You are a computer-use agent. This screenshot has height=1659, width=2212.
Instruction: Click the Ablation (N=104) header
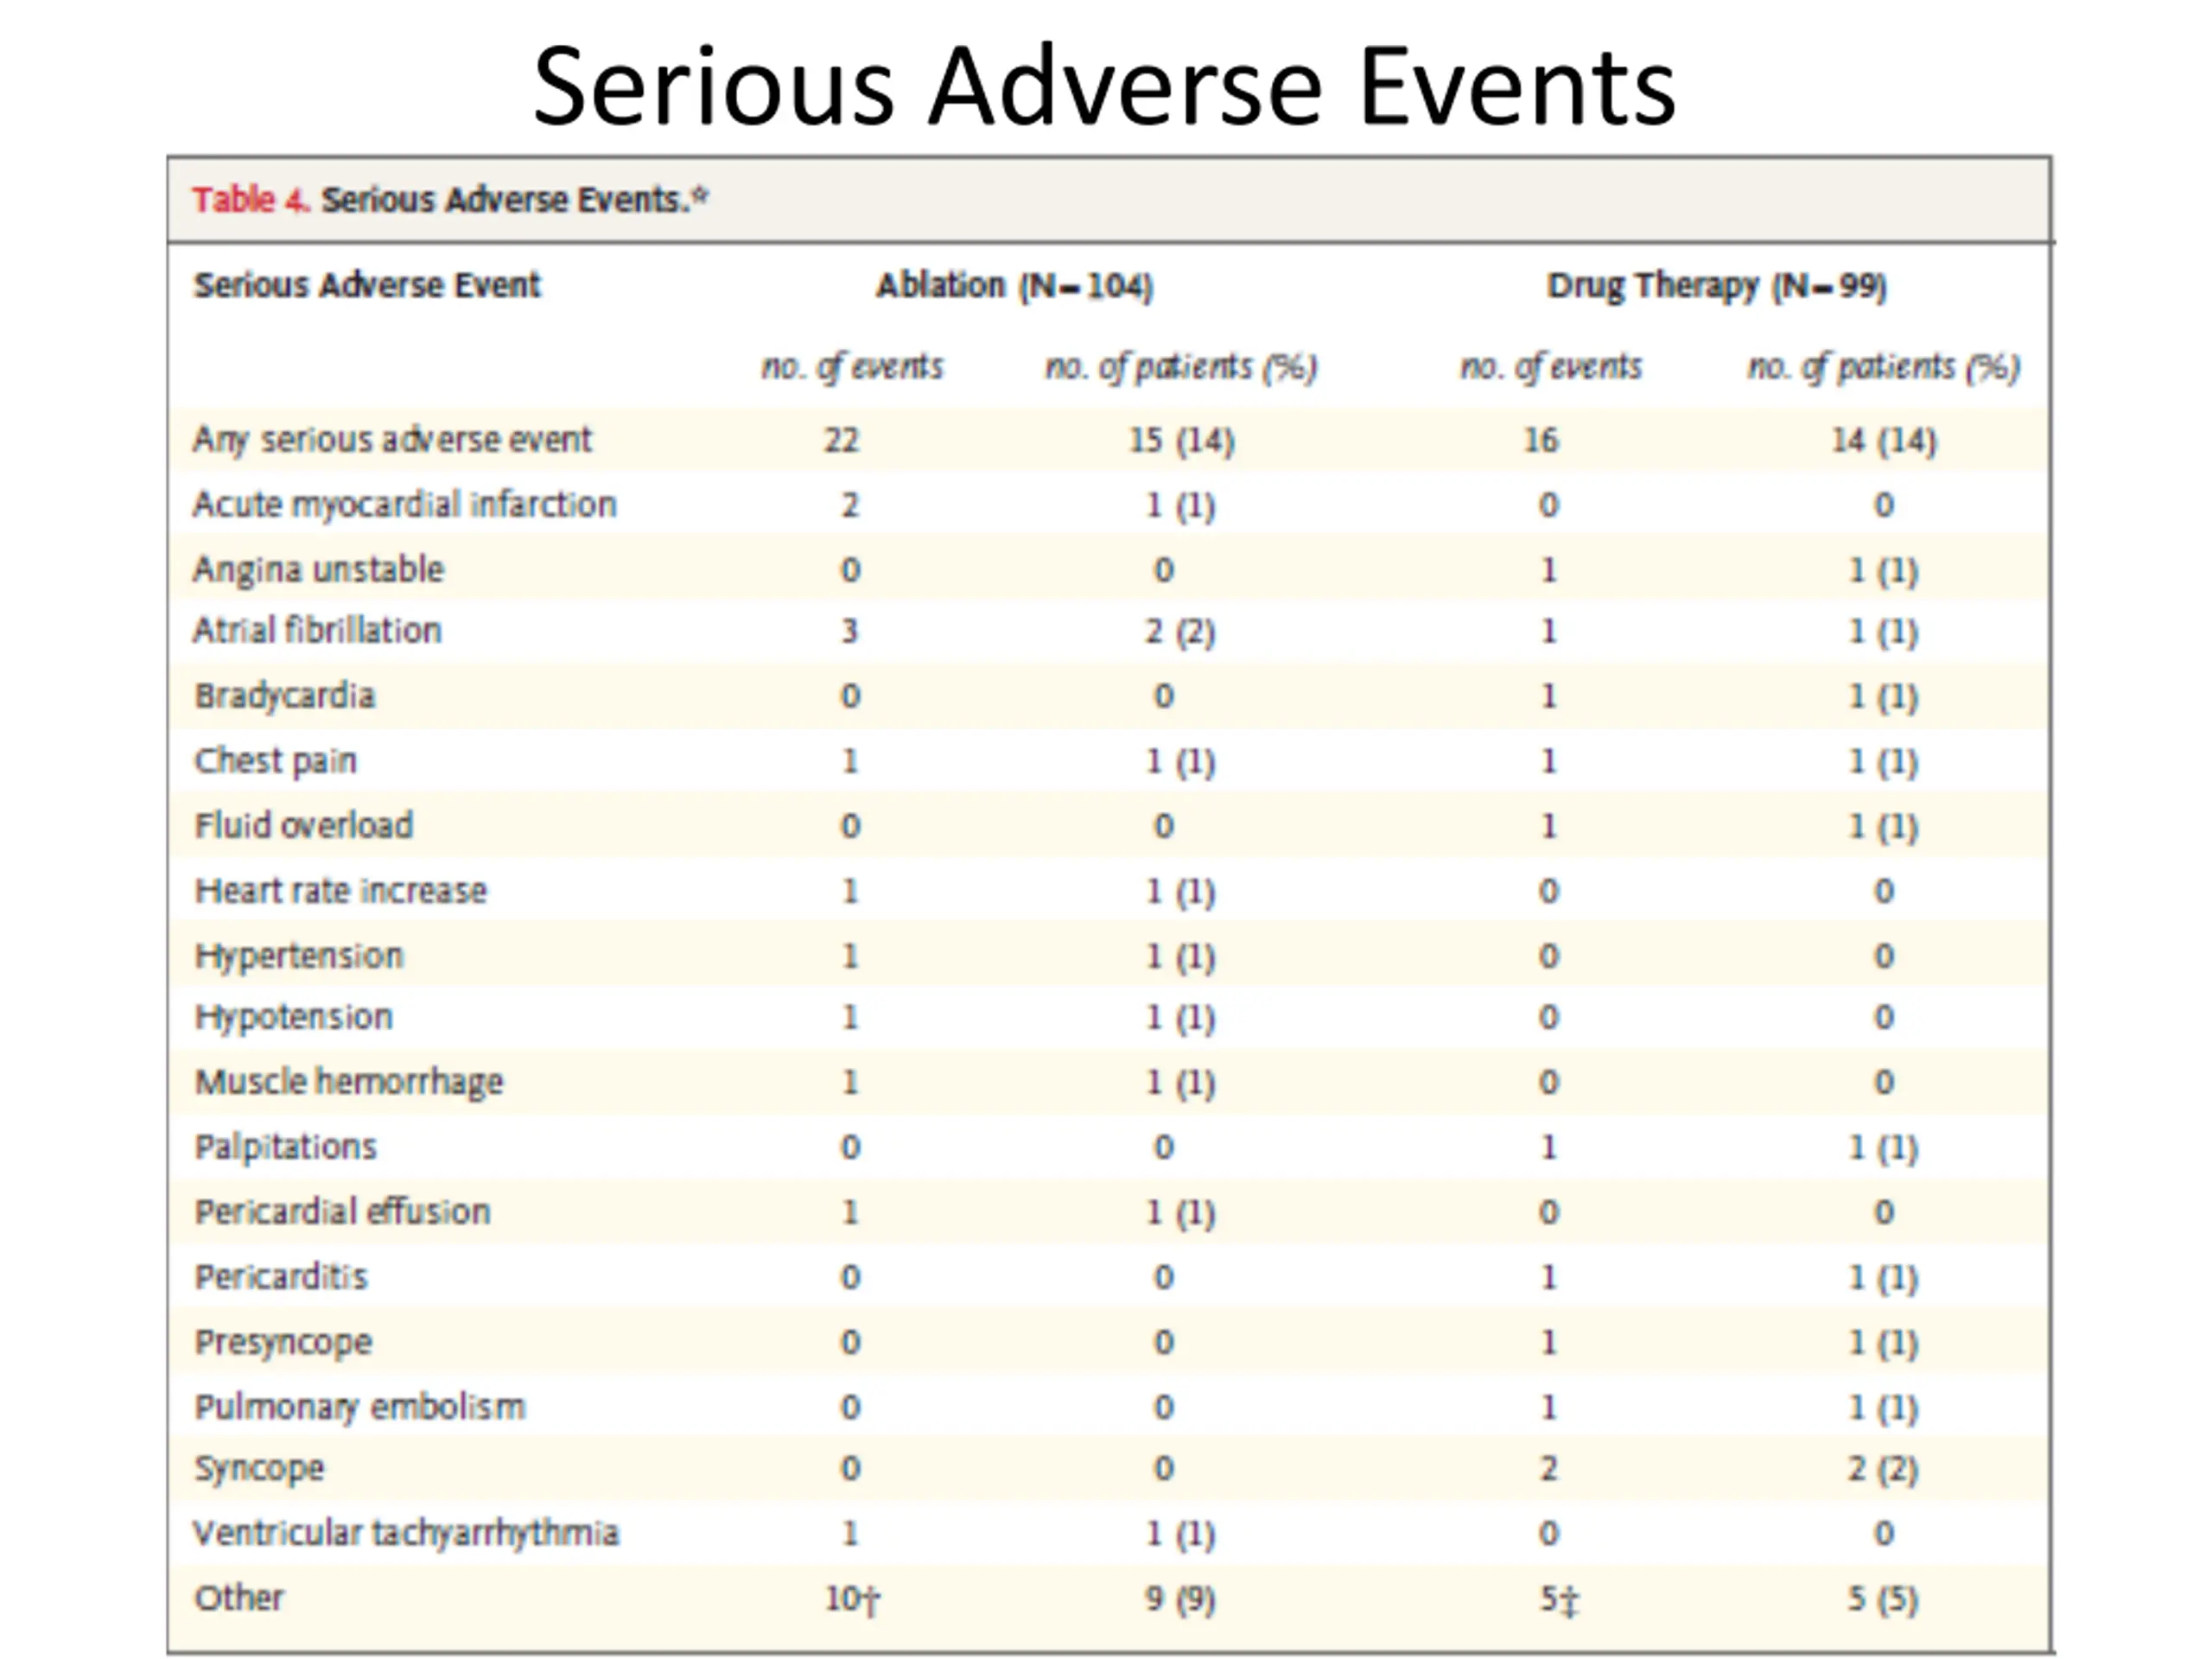pos(1015,287)
